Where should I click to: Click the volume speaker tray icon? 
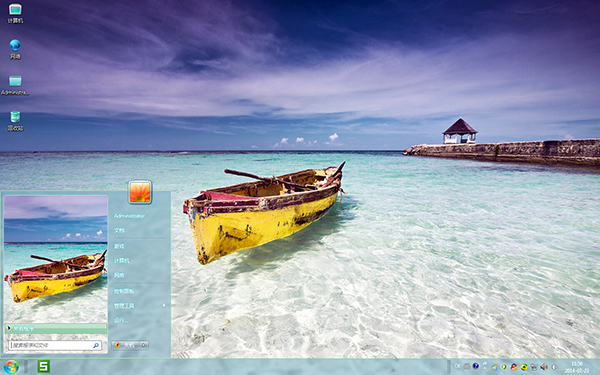pos(544,367)
